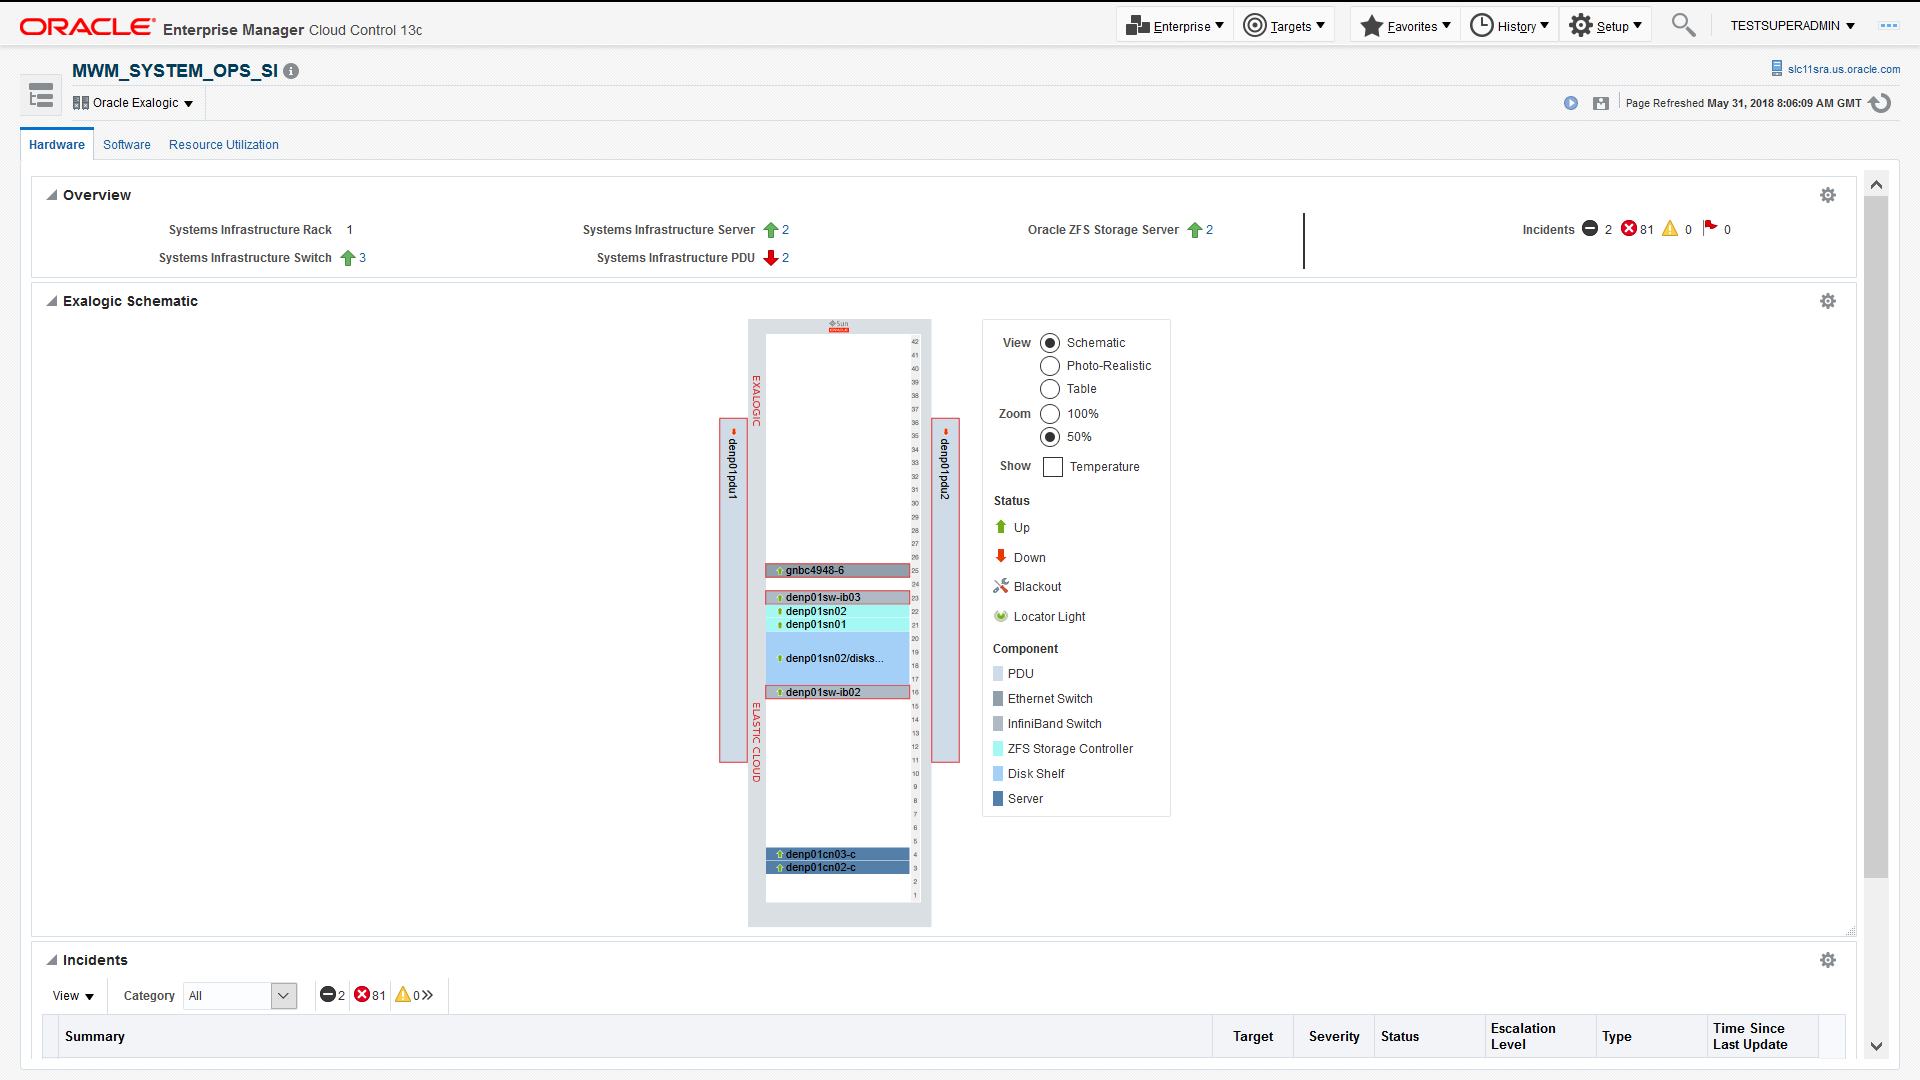Click the info icon beside MWM_SYSTEM_OPS_SI
1920x1080 pixels.
(x=291, y=71)
